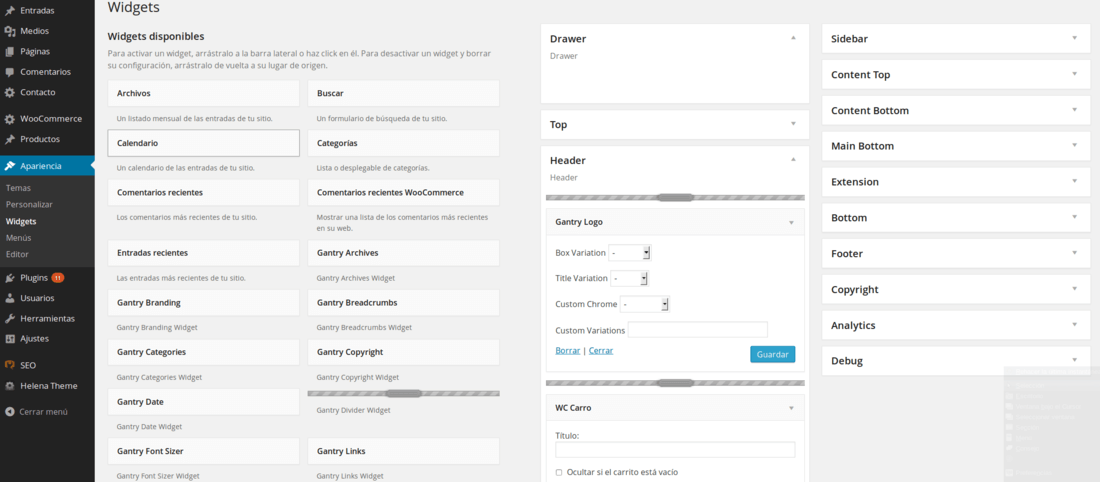Open the Temas submenu item

18,188
